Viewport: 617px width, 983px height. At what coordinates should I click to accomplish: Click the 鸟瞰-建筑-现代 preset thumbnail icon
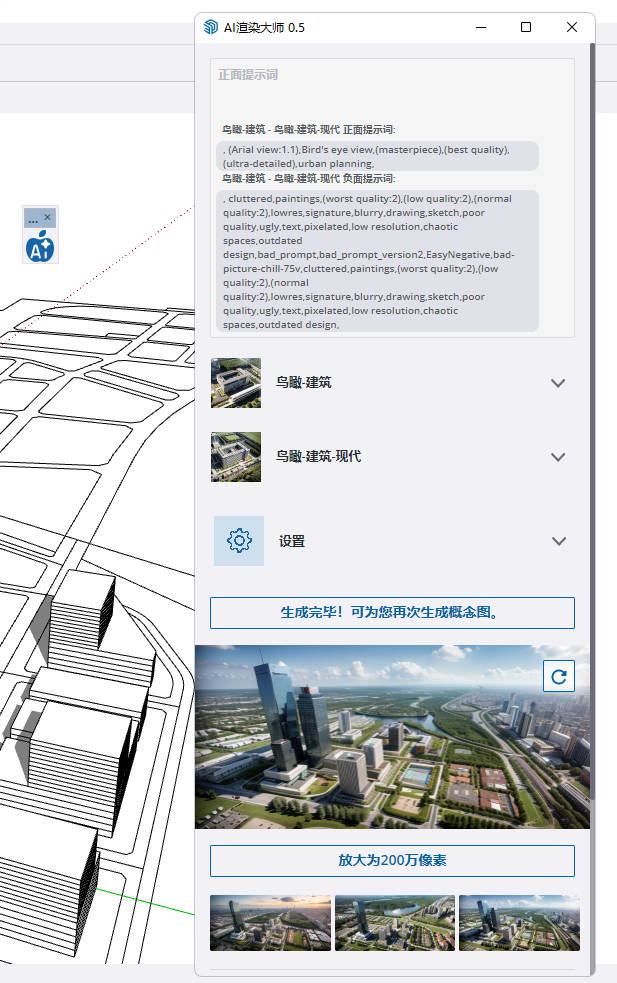pyautogui.click(x=236, y=457)
